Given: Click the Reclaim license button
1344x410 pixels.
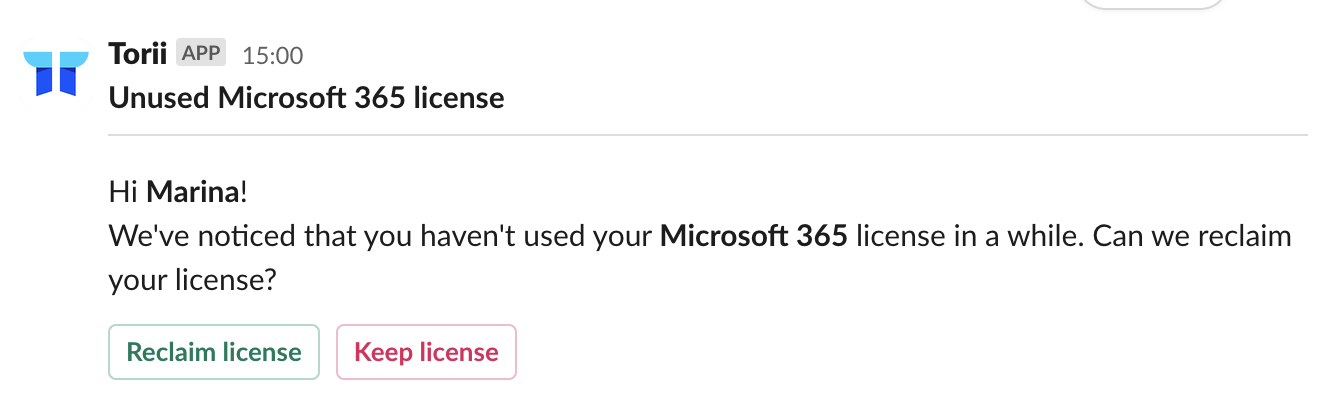Looking at the screenshot, I should [214, 352].
